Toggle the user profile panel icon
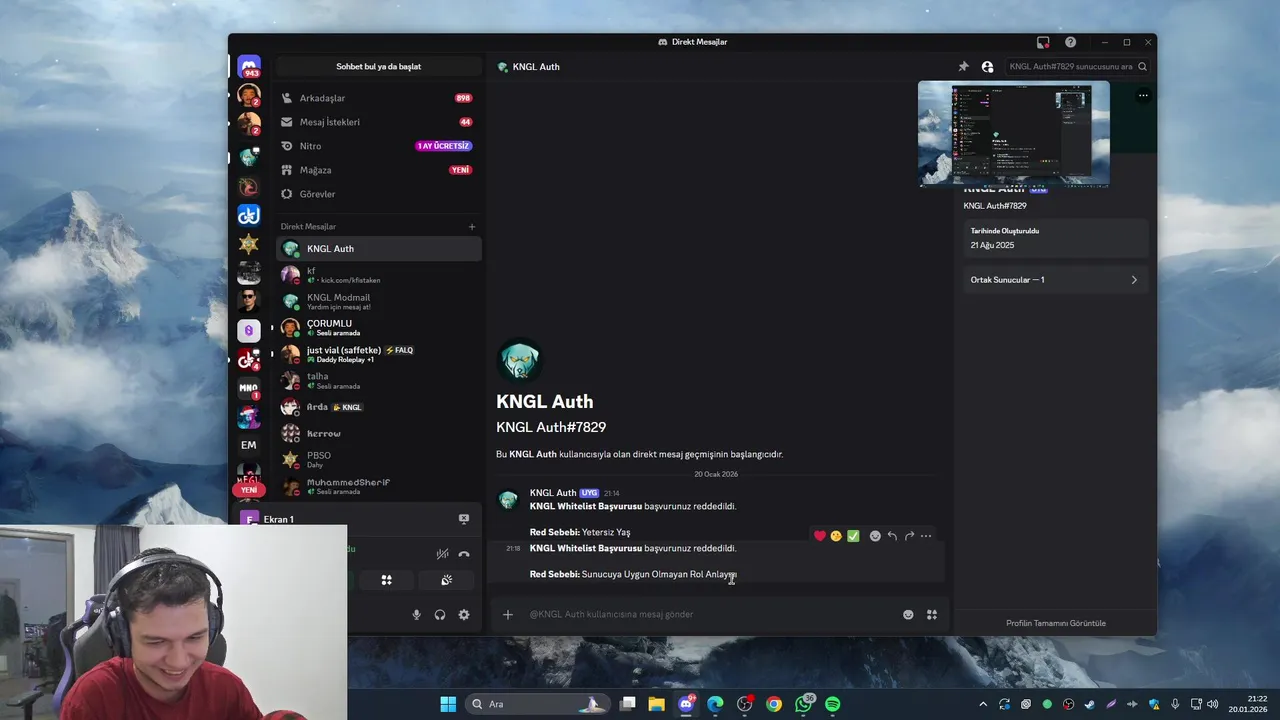The image size is (1280, 720). (987, 67)
